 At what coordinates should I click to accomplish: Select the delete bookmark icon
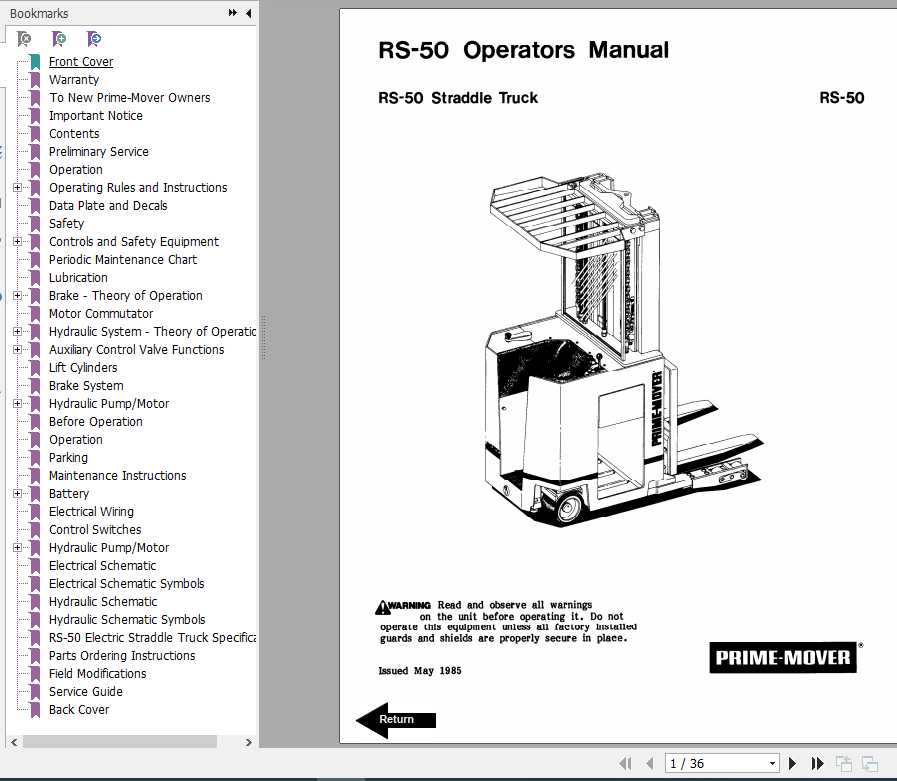(24, 38)
